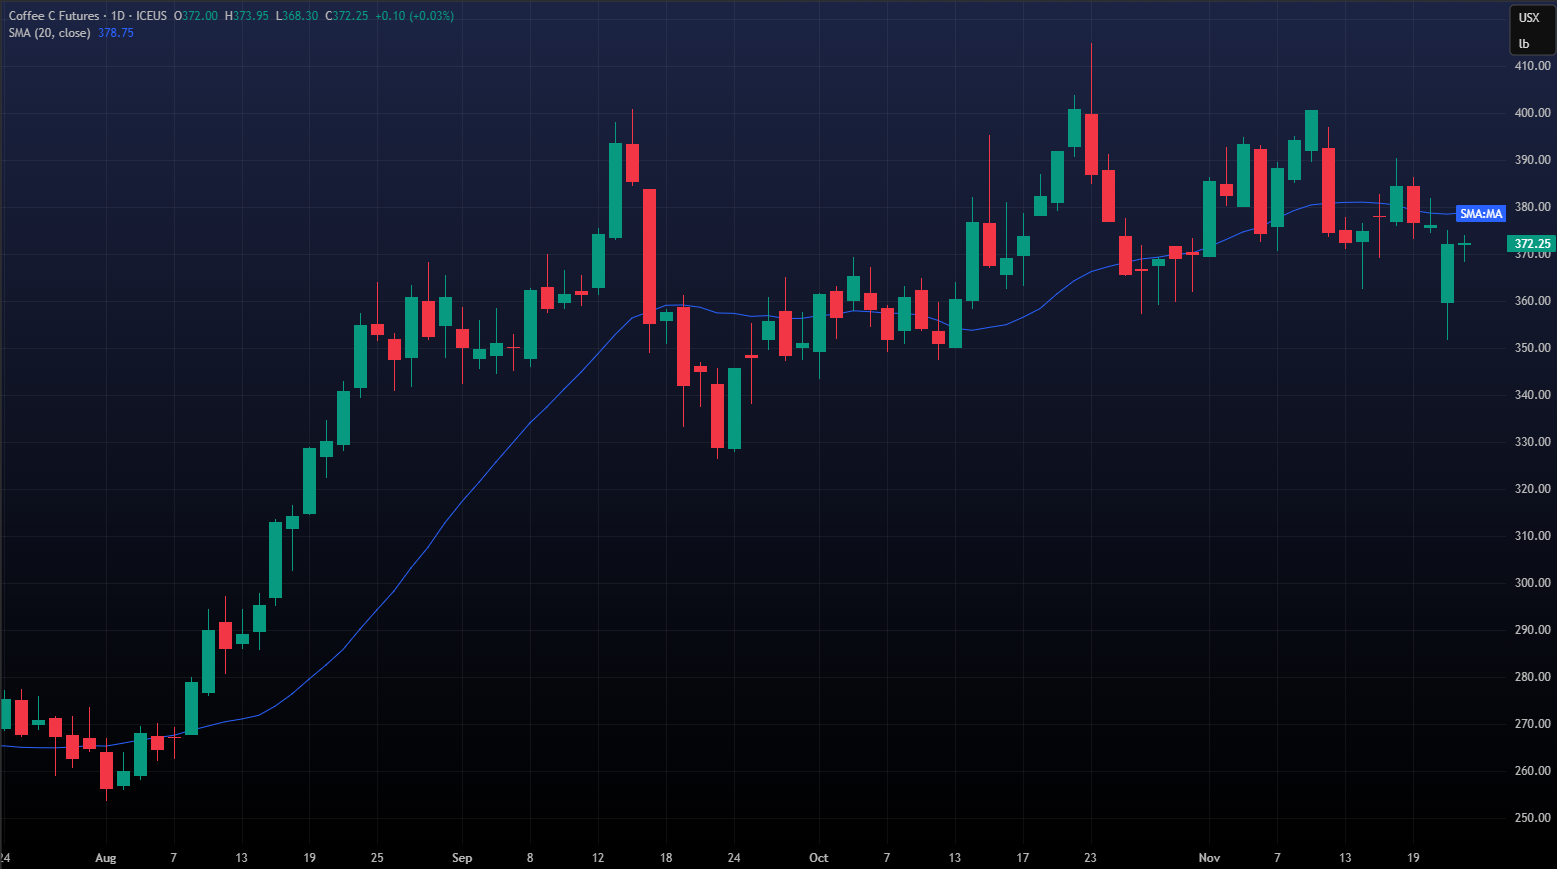Click the high value H373.95 in header
The width and height of the screenshot is (1557, 869).
(x=246, y=16)
